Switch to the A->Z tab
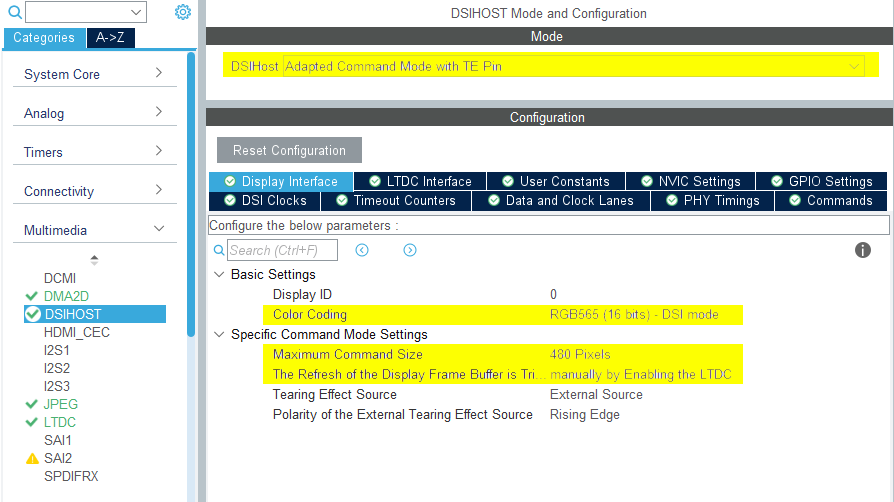This screenshot has height=502, width=894. [x=110, y=38]
